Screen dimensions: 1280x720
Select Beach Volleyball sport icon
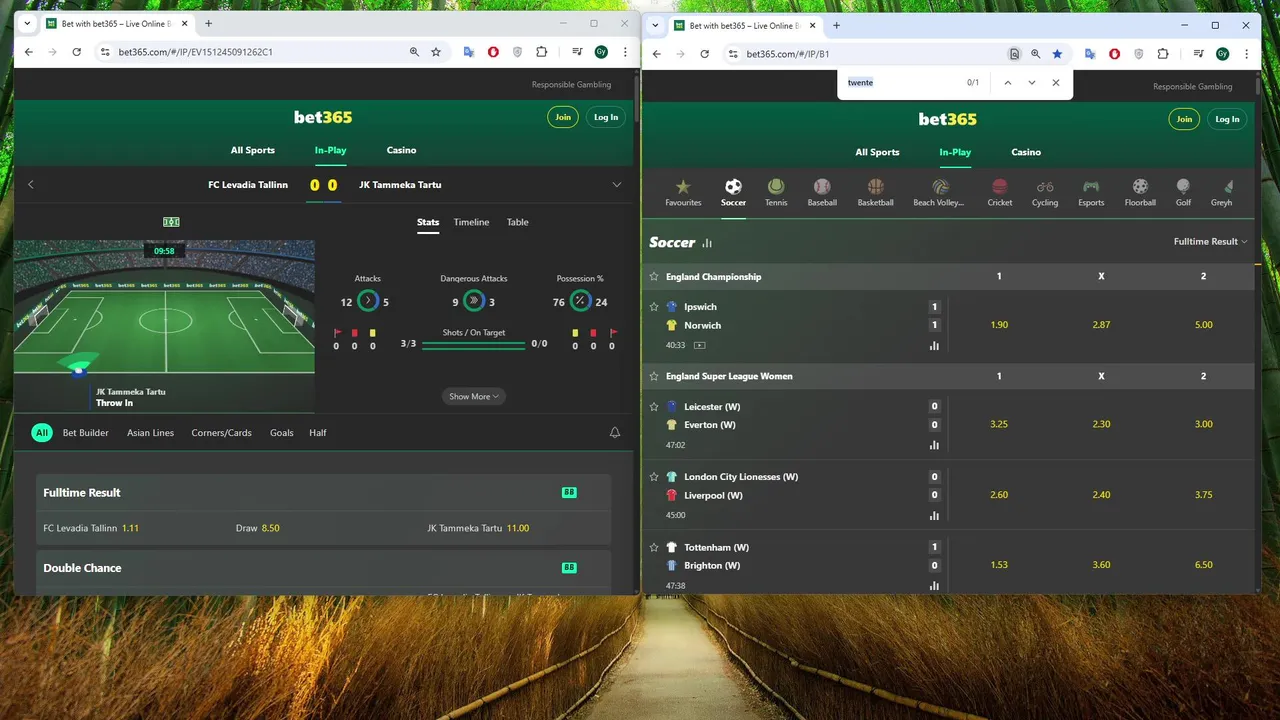[x=940, y=192]
